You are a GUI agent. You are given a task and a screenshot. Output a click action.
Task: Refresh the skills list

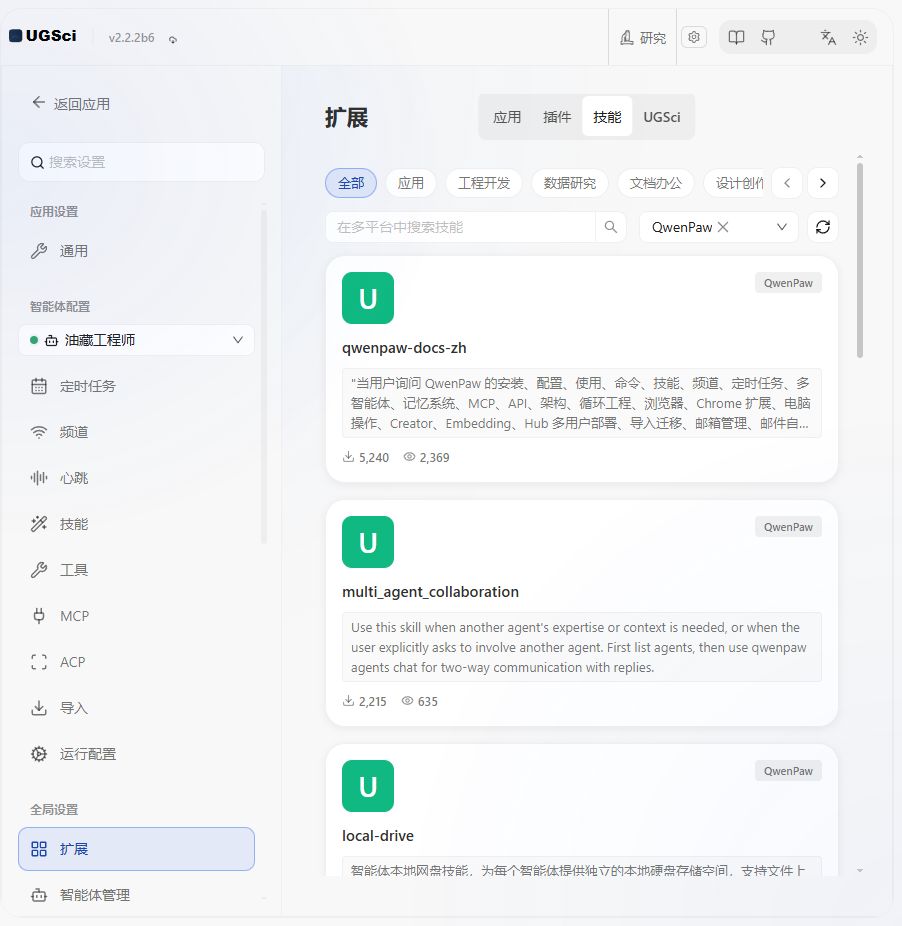823,227
